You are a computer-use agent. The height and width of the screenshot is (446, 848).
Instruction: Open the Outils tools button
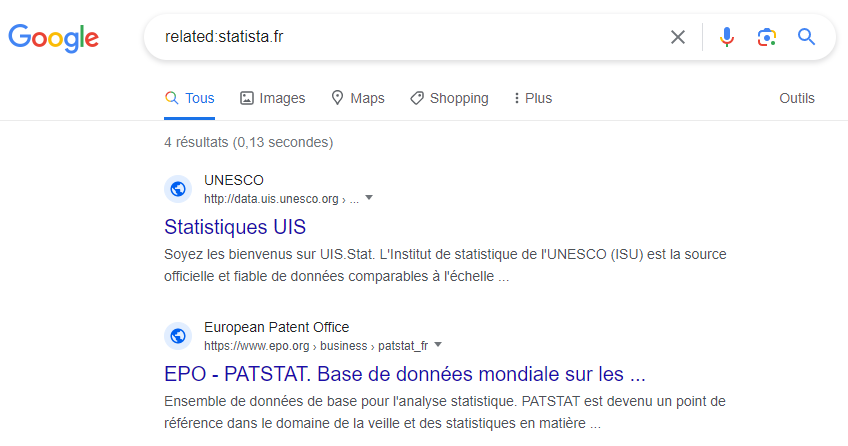[797, 98]
